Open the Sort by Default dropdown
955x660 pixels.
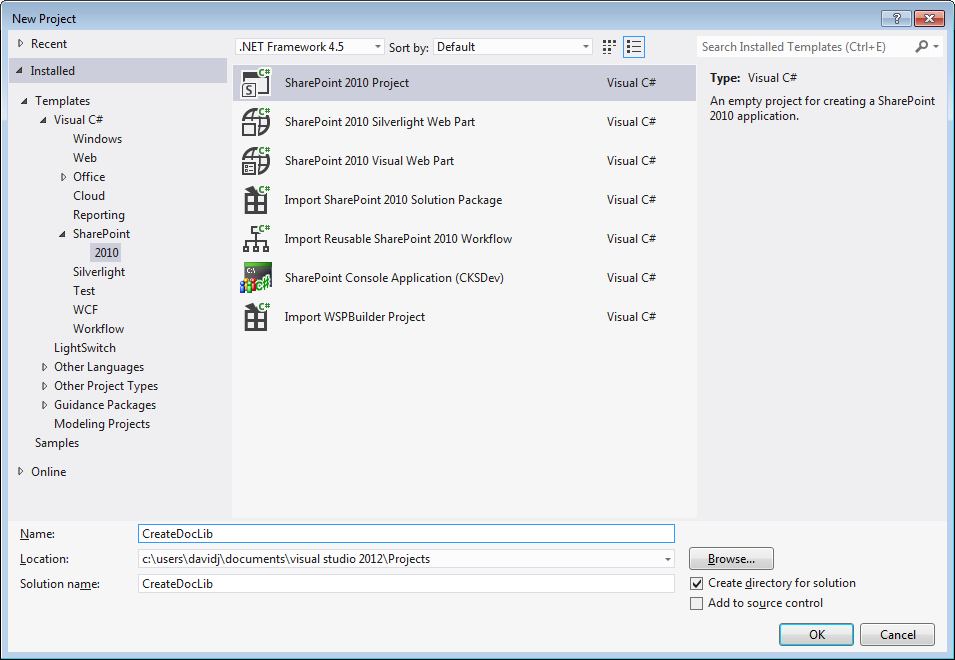(513, 47)
